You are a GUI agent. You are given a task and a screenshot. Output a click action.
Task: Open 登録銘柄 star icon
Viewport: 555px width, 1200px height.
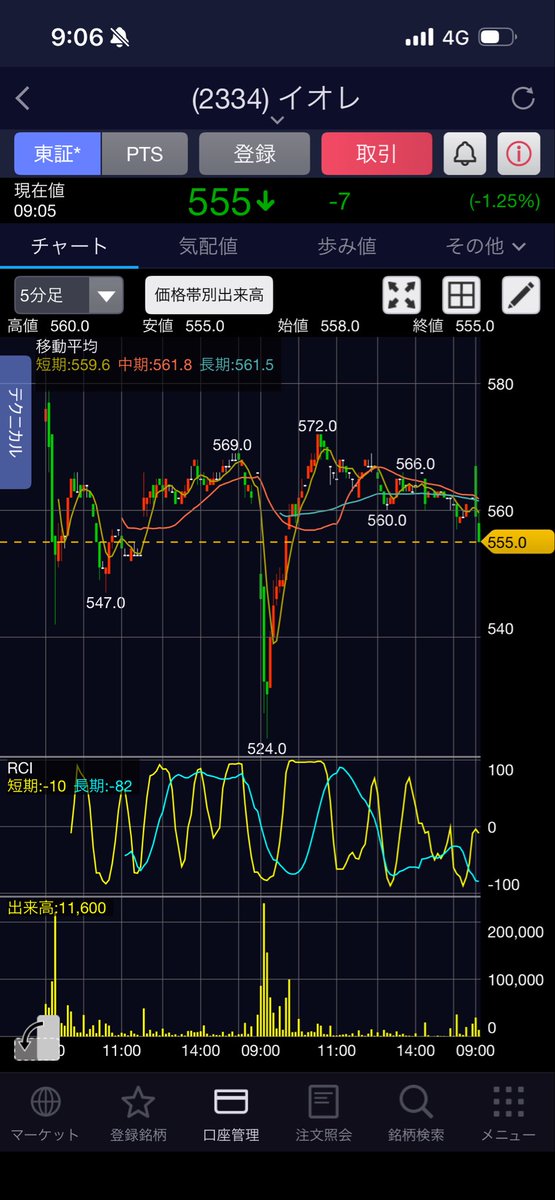click(138, 1102)
